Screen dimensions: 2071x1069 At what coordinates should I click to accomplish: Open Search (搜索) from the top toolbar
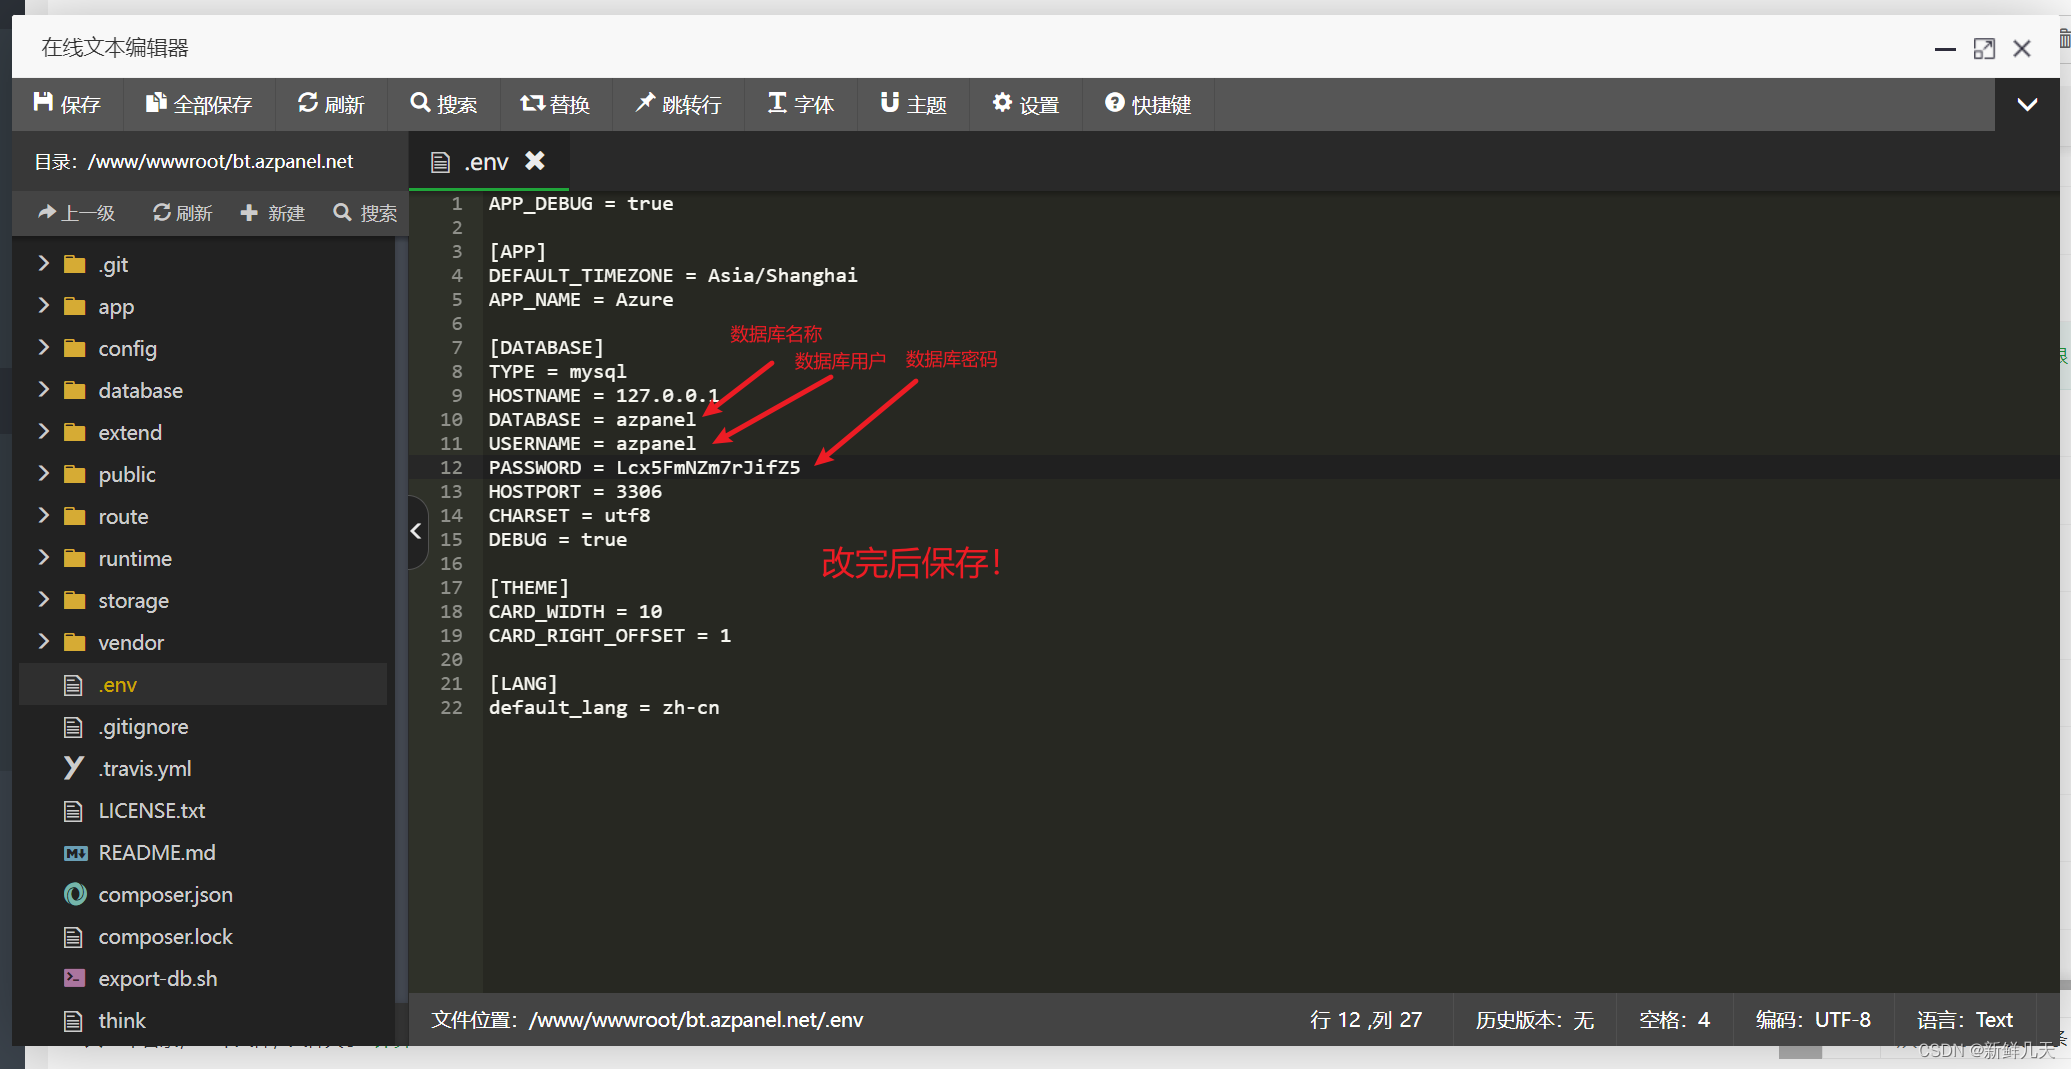(x=444, y=104)
